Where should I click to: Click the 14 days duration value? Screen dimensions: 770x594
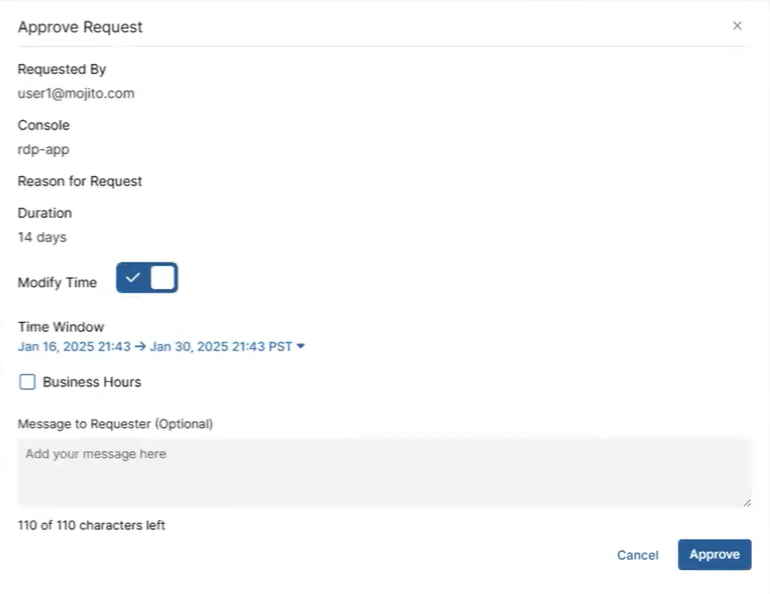(x=42, y=238)
